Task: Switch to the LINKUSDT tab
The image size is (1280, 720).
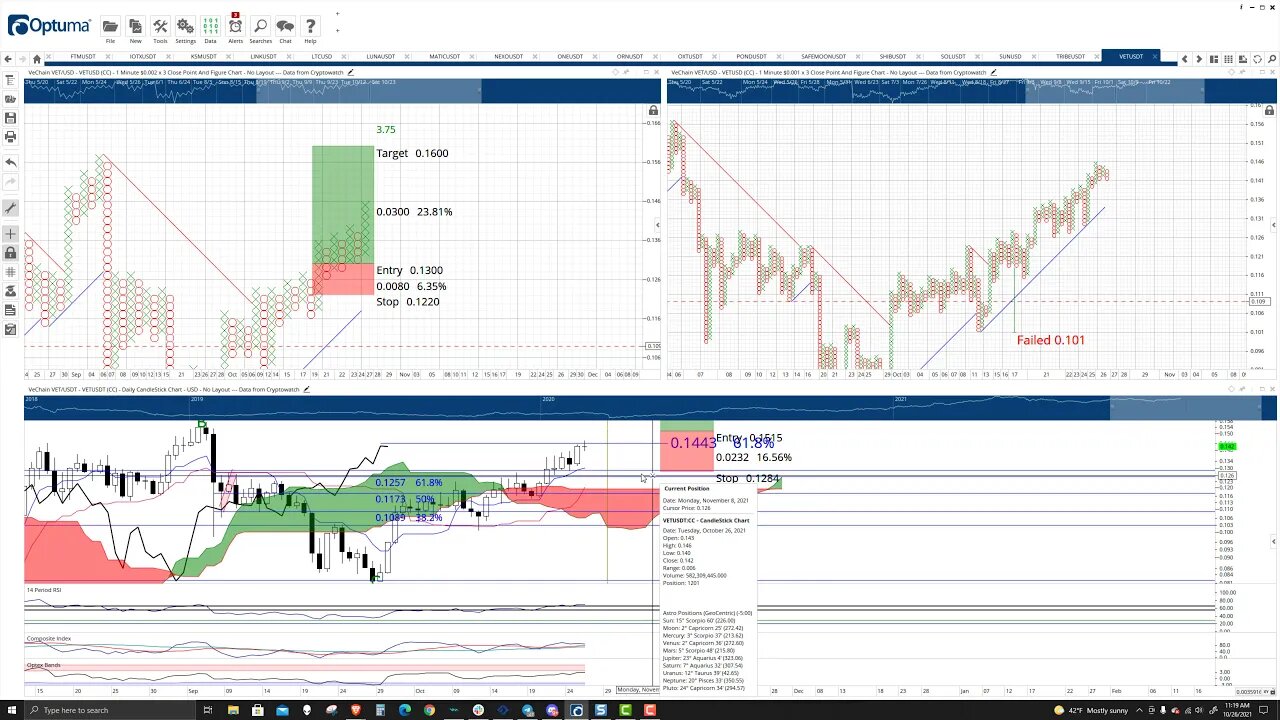Action: [x=264, y=57]
